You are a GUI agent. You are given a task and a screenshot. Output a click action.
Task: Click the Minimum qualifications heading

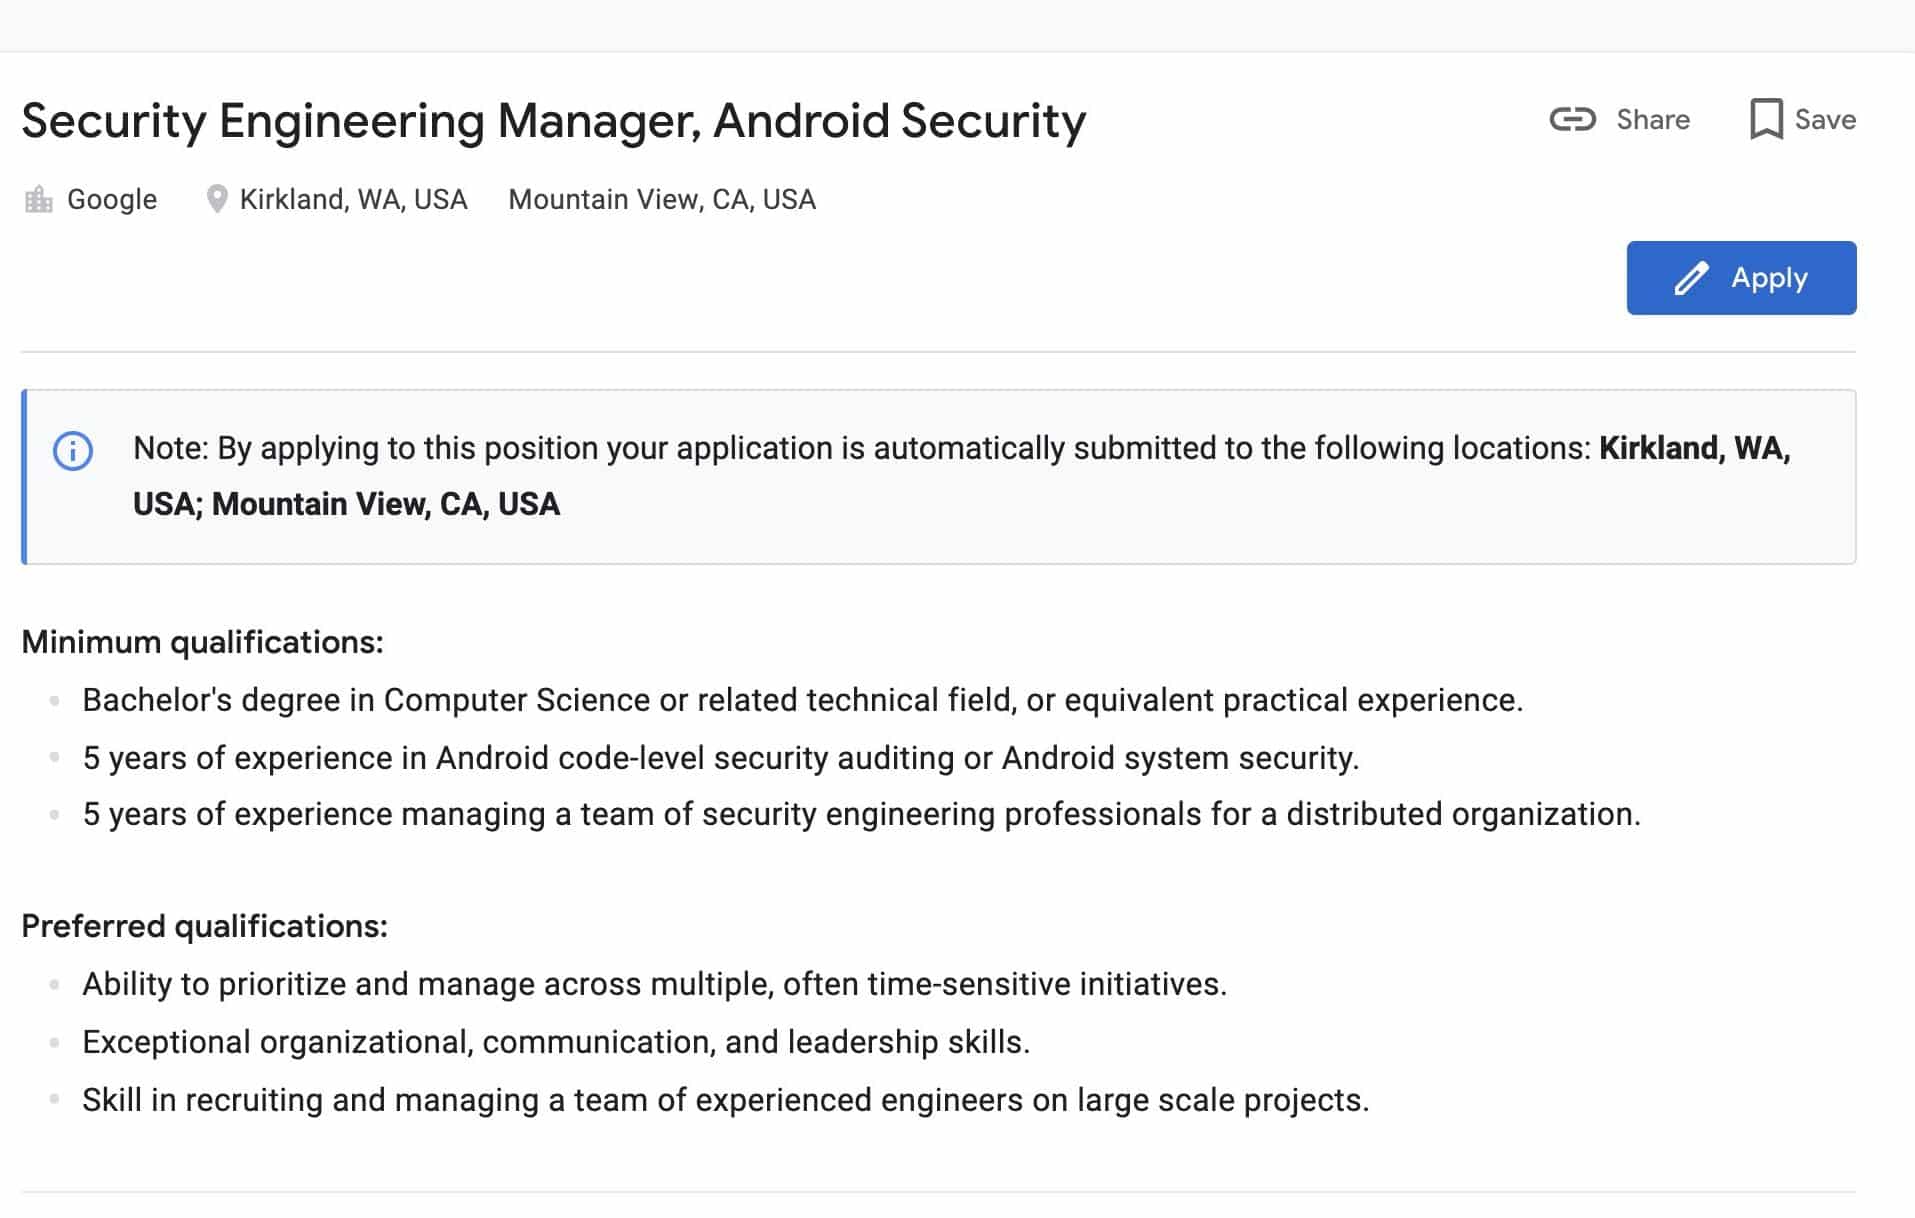pos(202,642)
